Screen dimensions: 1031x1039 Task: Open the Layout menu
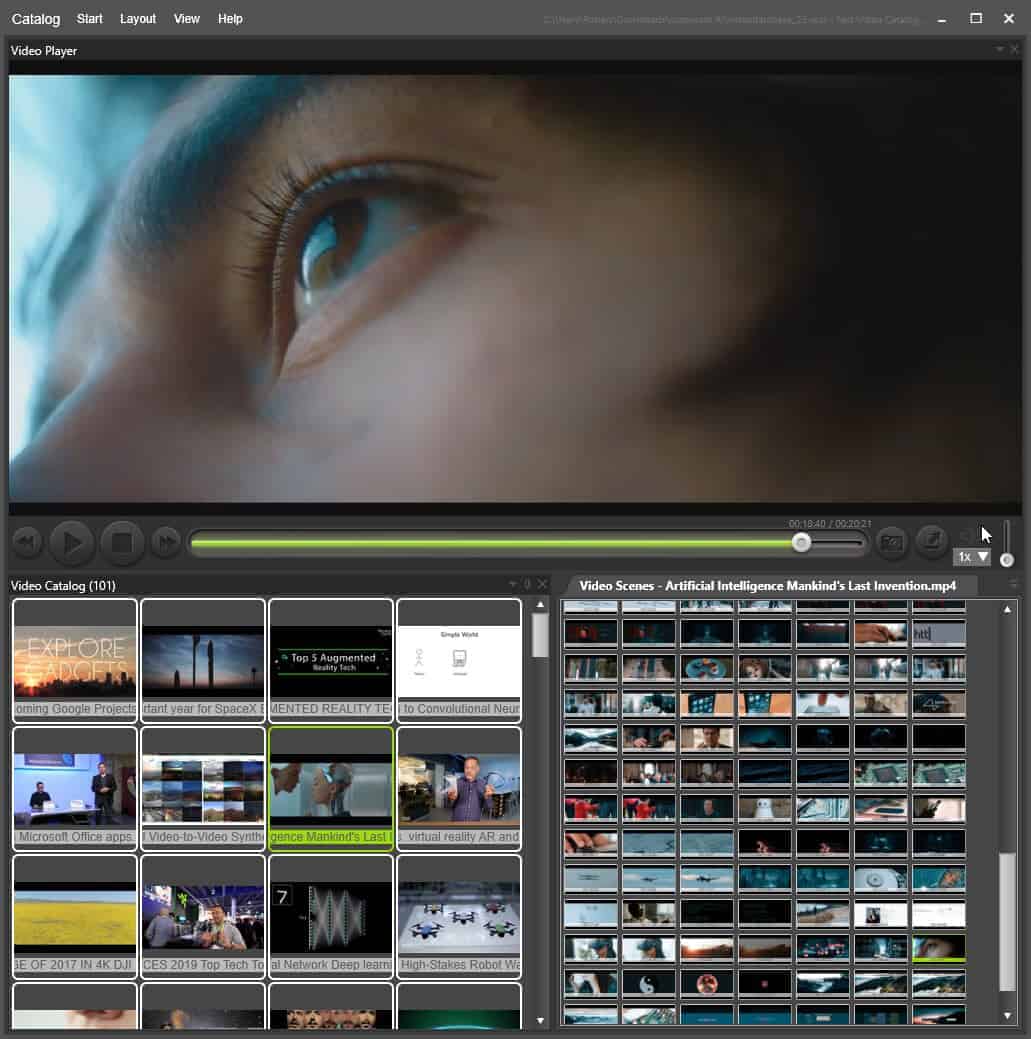[x=138, y=19]
